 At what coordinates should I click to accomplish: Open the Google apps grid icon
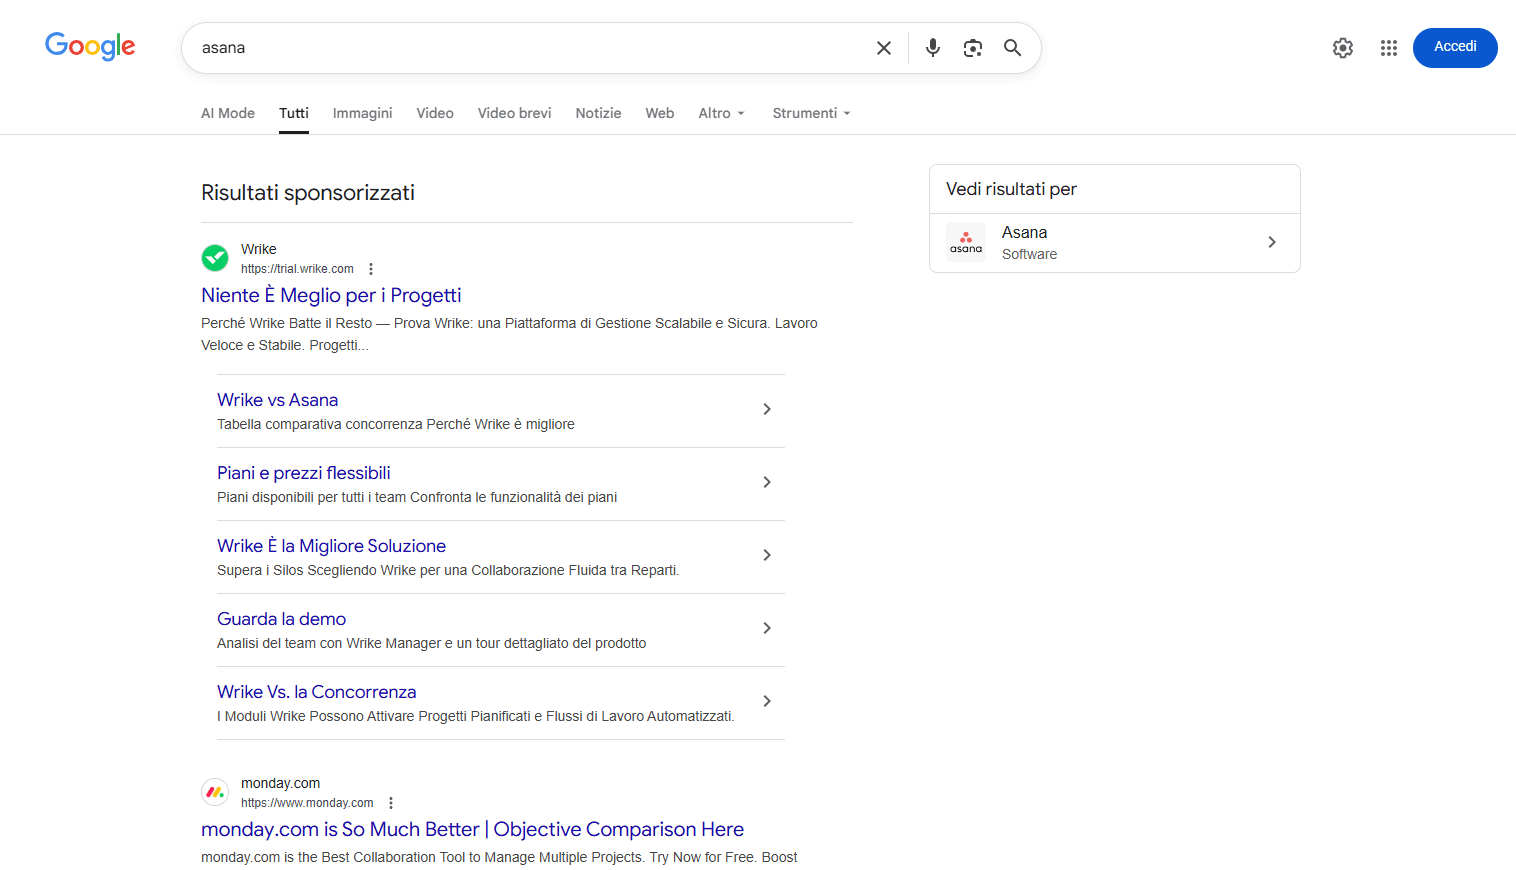(x=1389, y=48)
